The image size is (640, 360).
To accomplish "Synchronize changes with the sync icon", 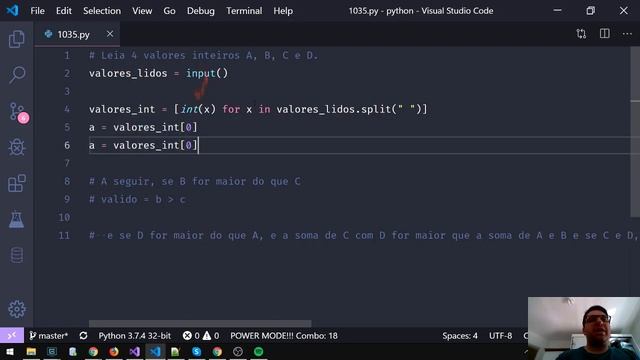I will click(83, 336).
